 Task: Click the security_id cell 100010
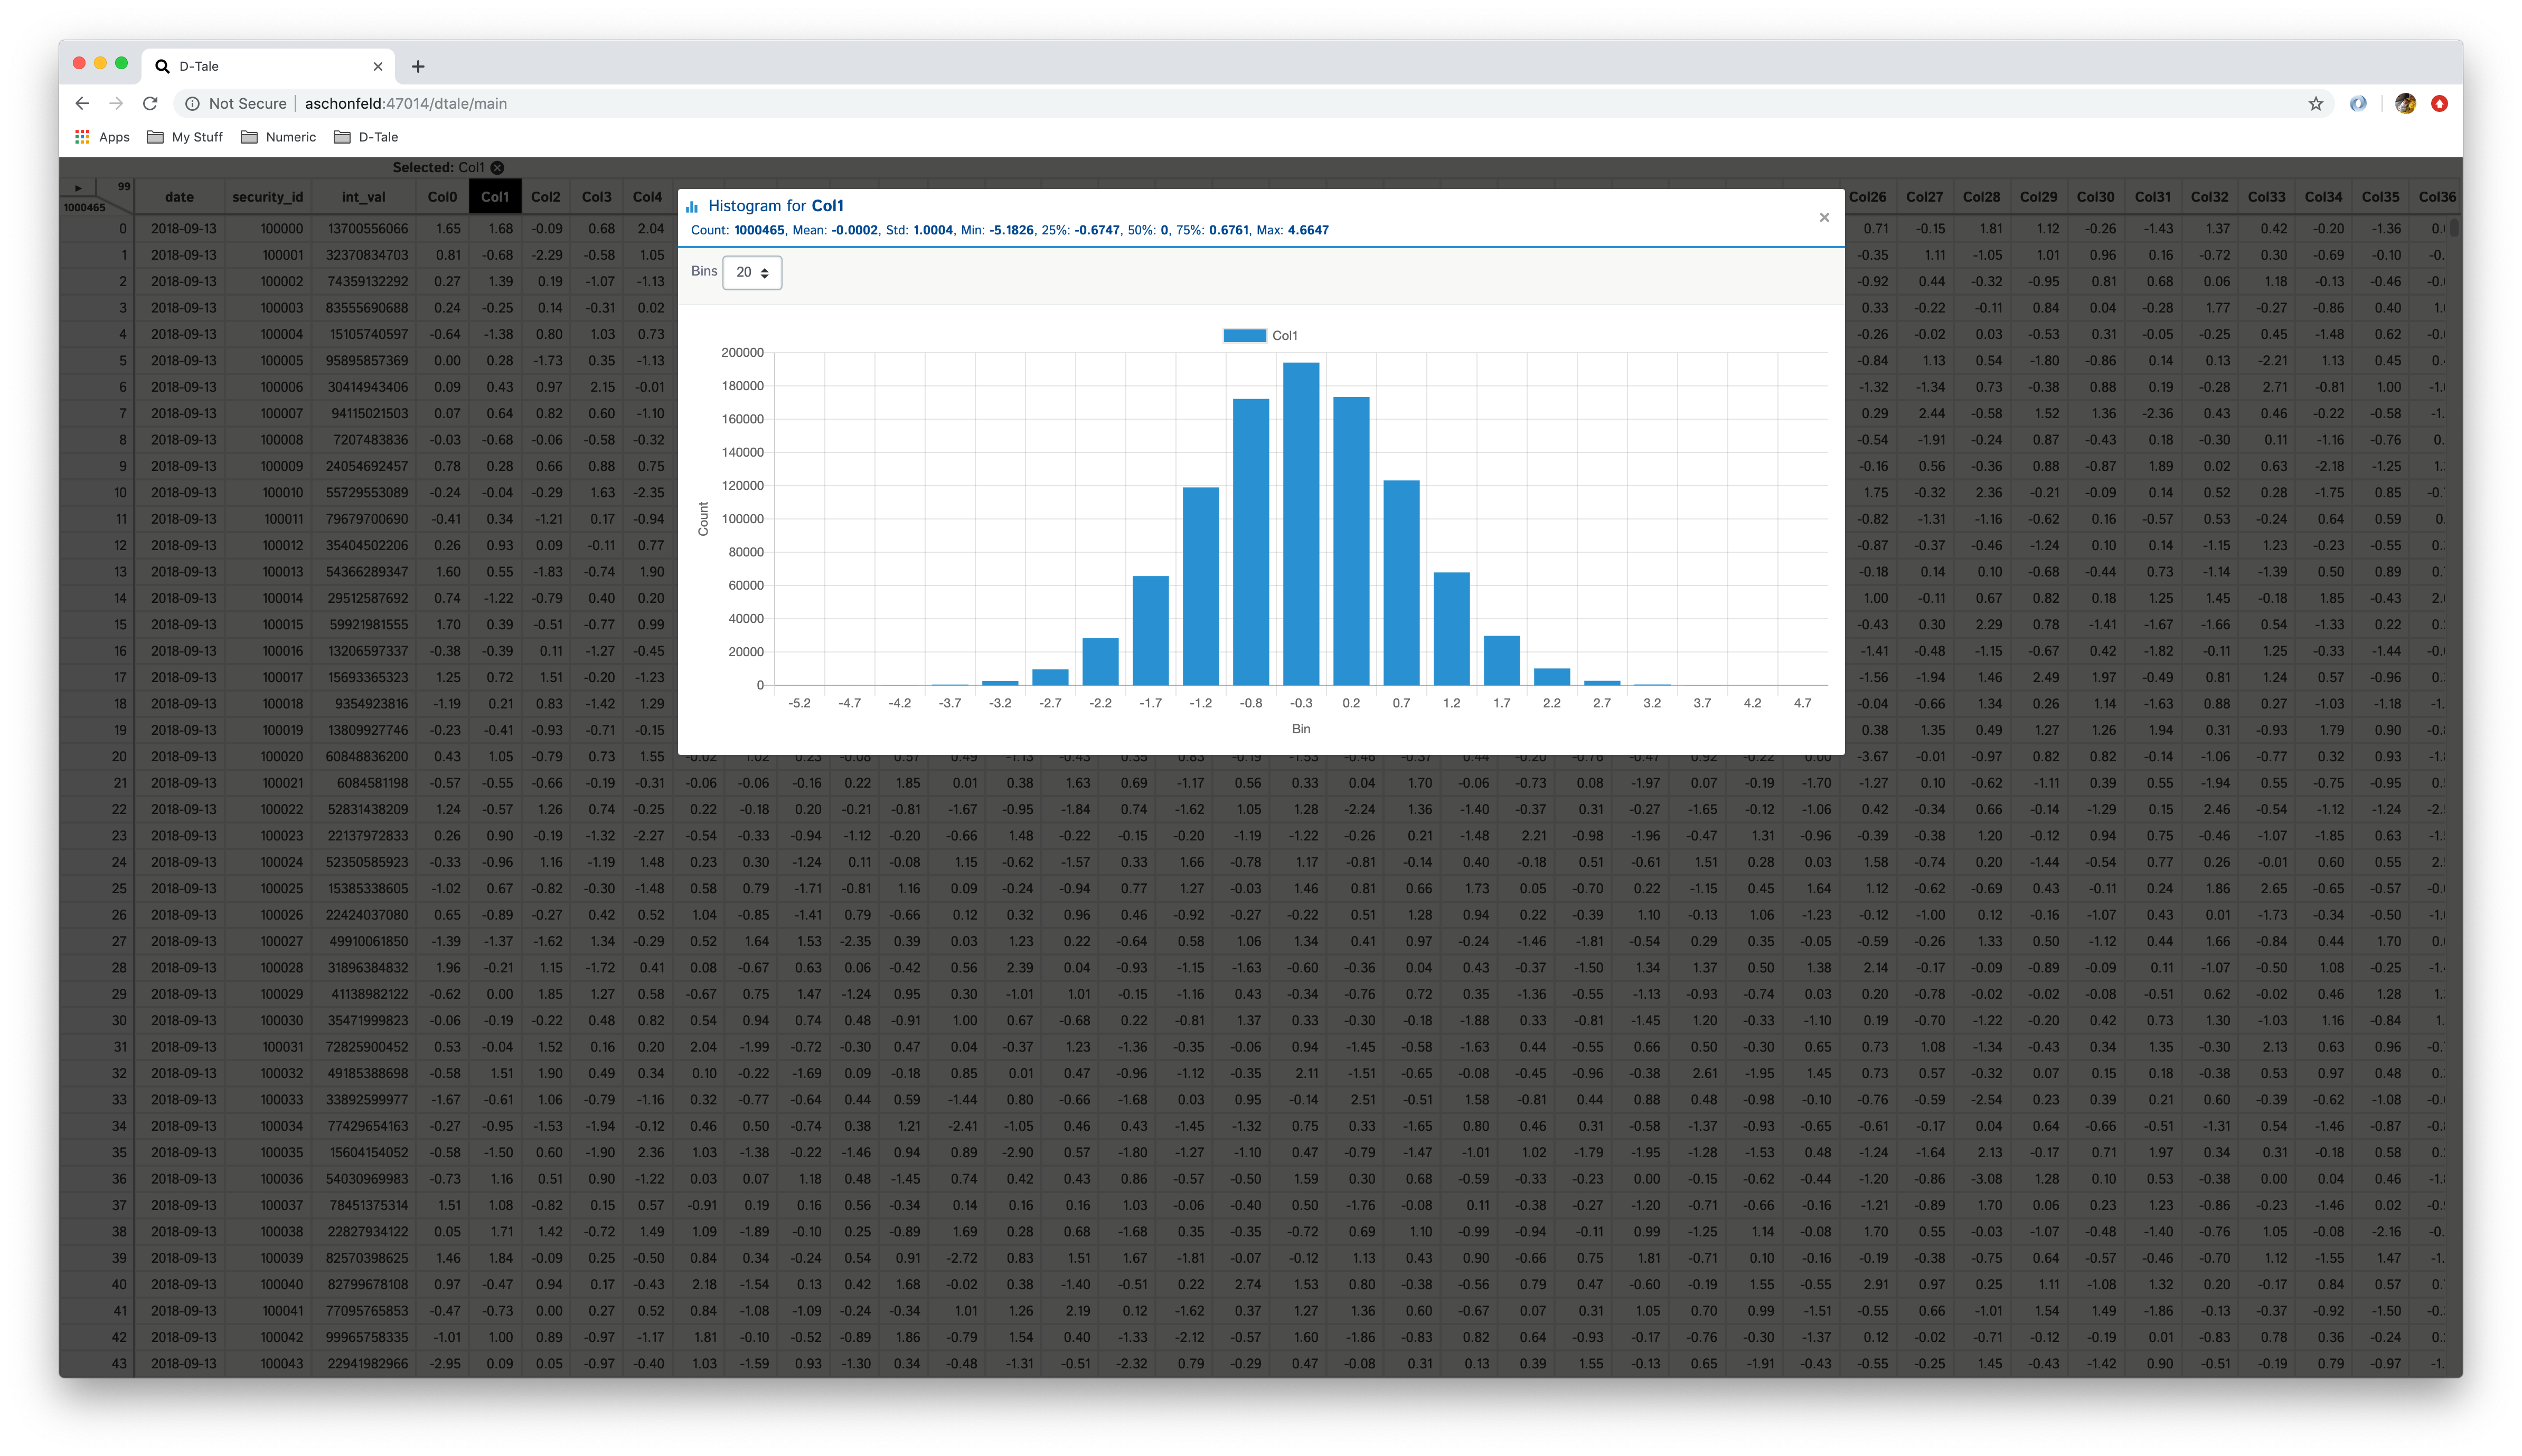point(267,492)
